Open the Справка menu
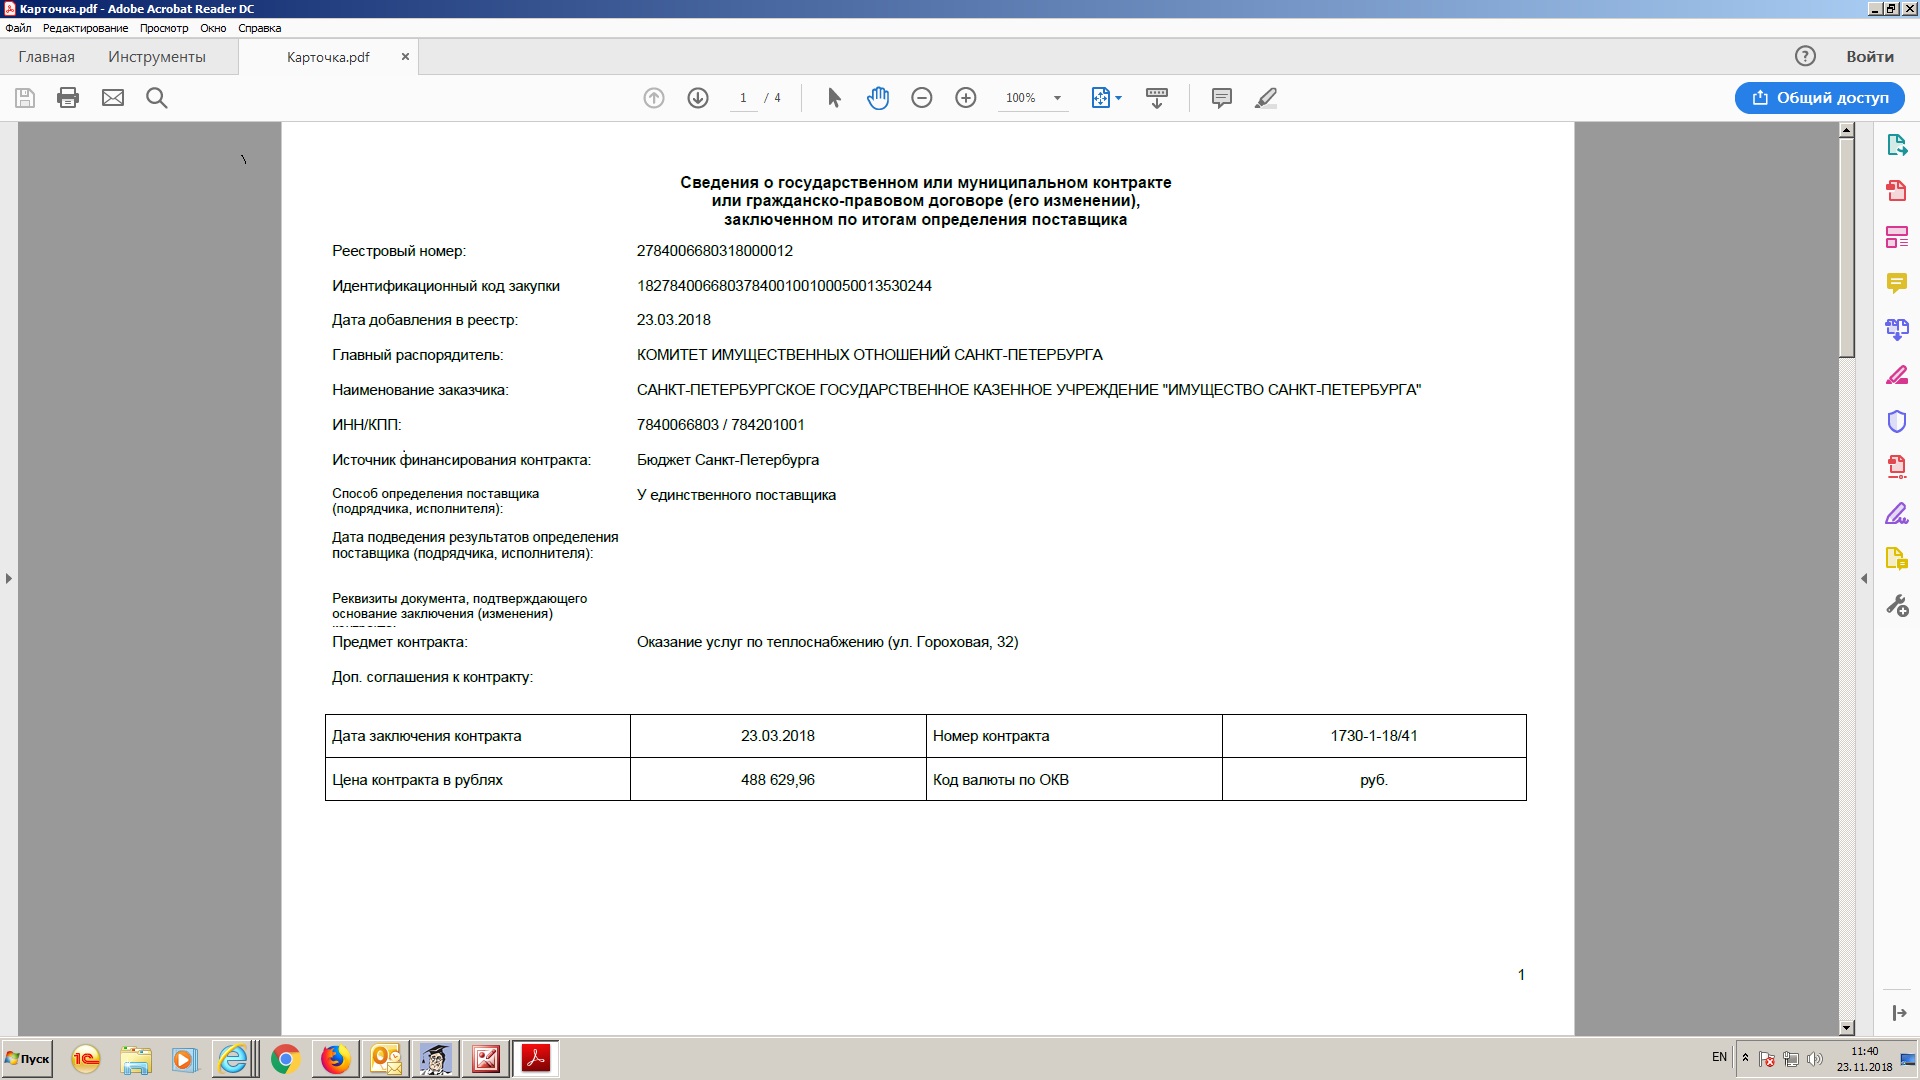Image resolution: width=1920 pixels, height=1080 pixels. click(x=259, y=28)
